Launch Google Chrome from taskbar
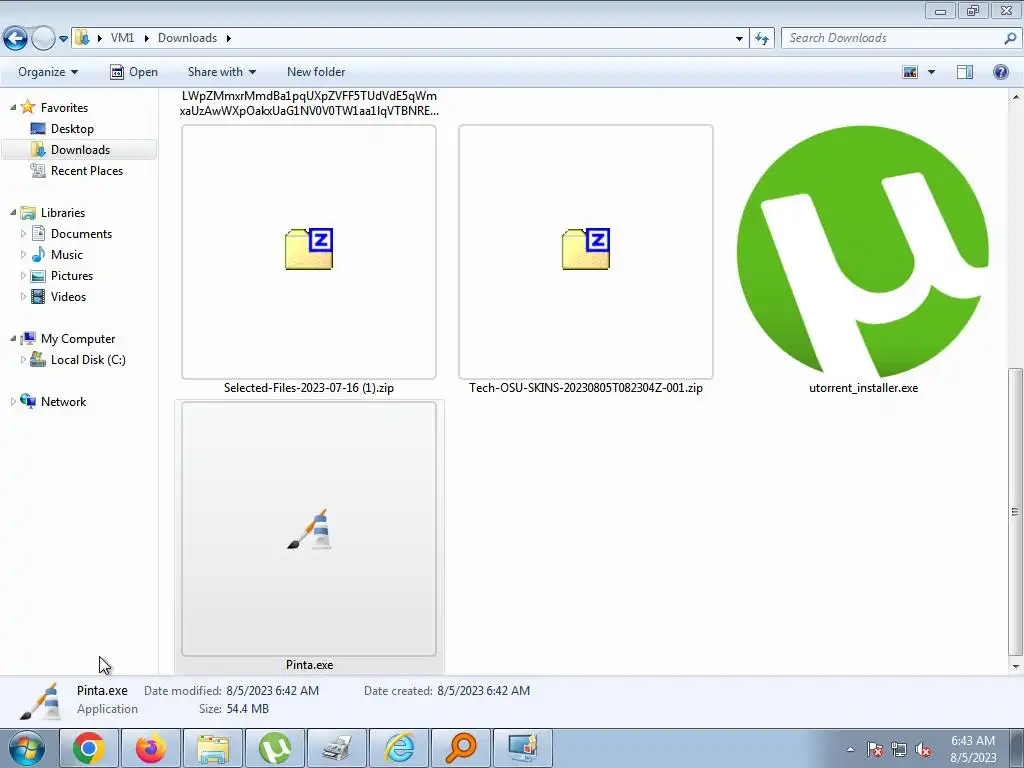 click(x=89, y=748)
